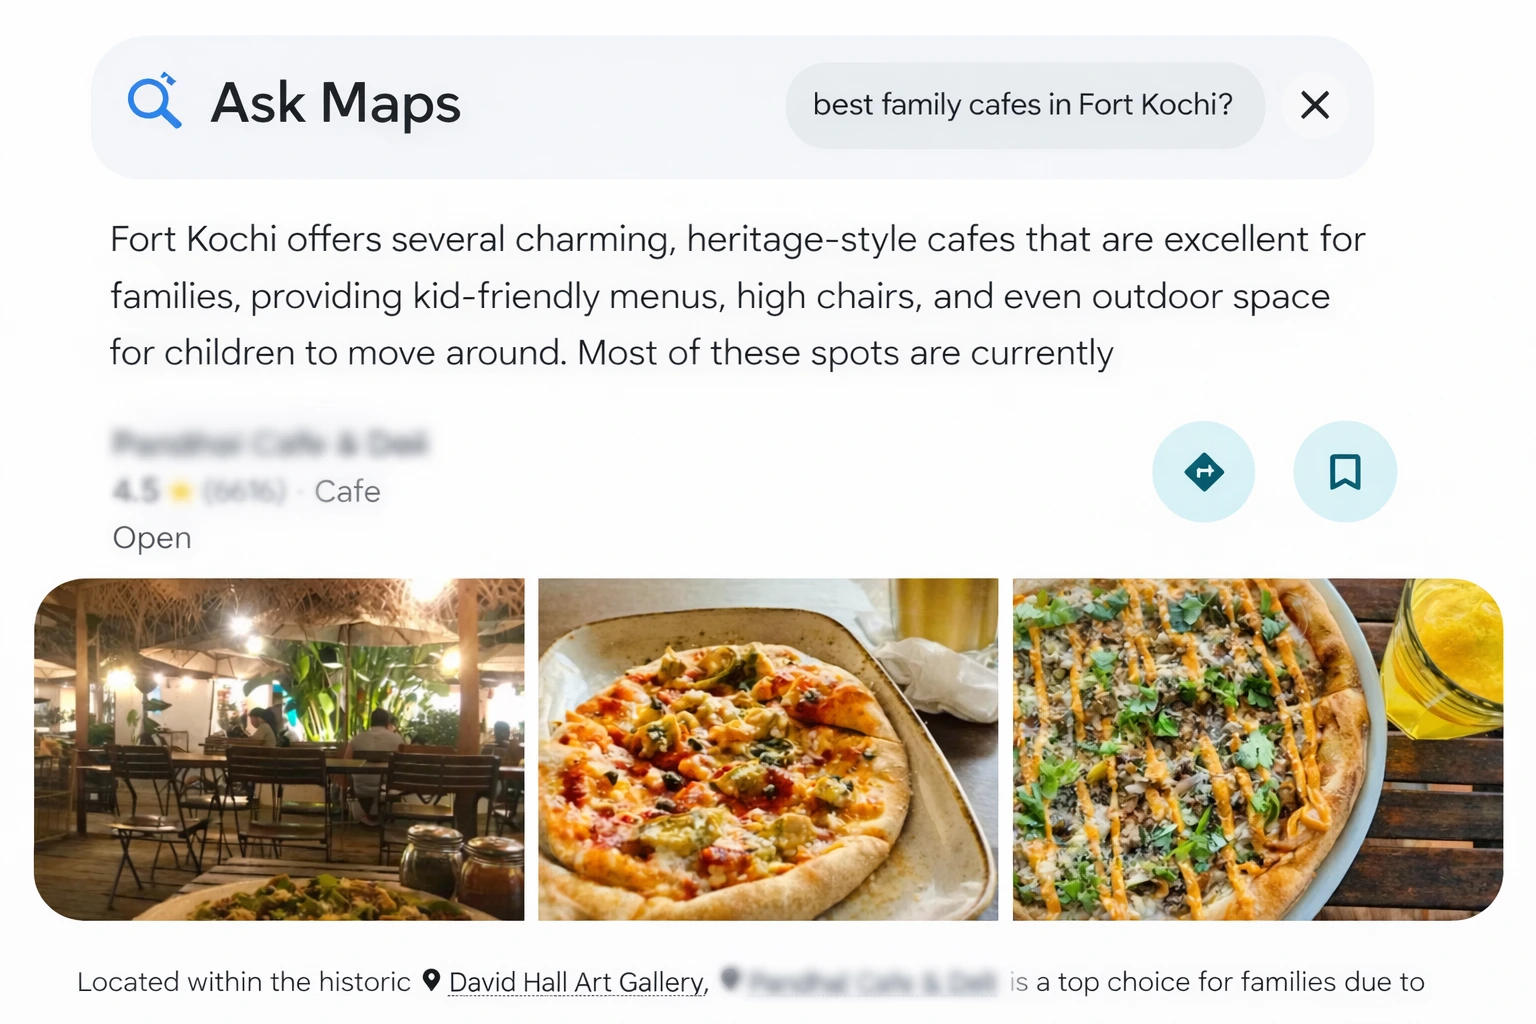Click the blurred review count beside the star
This screenshot has width=1536, height=1024.
245,491
